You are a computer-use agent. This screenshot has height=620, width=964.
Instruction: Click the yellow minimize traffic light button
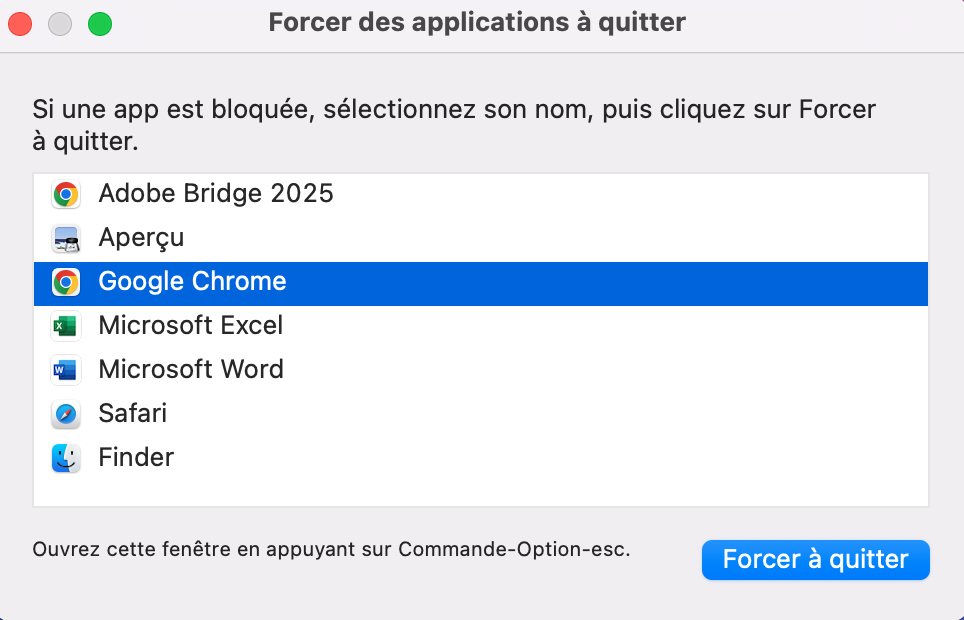point(58,23)
